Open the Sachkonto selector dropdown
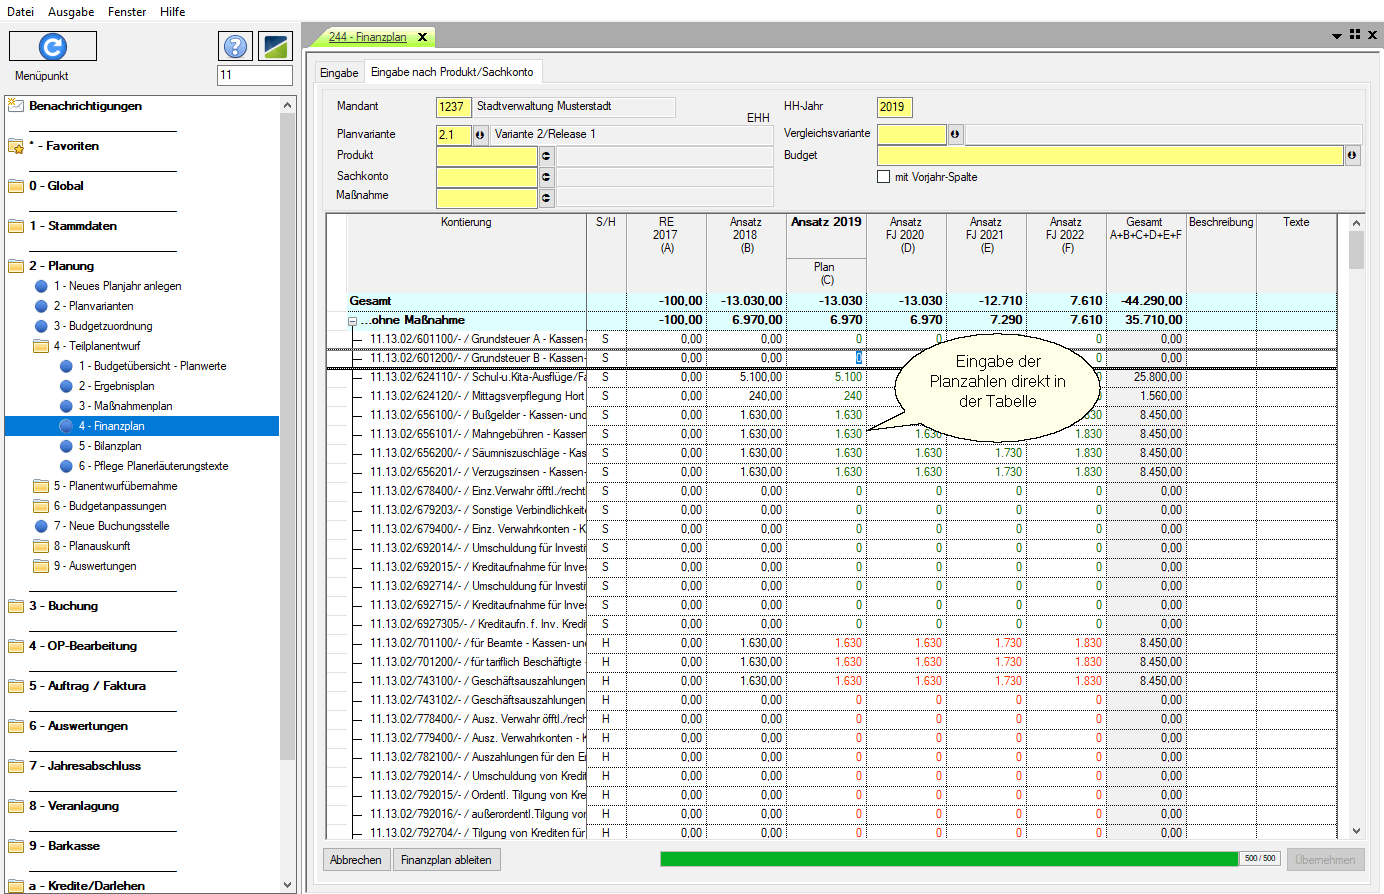Viewport: 1384px width, 894px height. 546,177
